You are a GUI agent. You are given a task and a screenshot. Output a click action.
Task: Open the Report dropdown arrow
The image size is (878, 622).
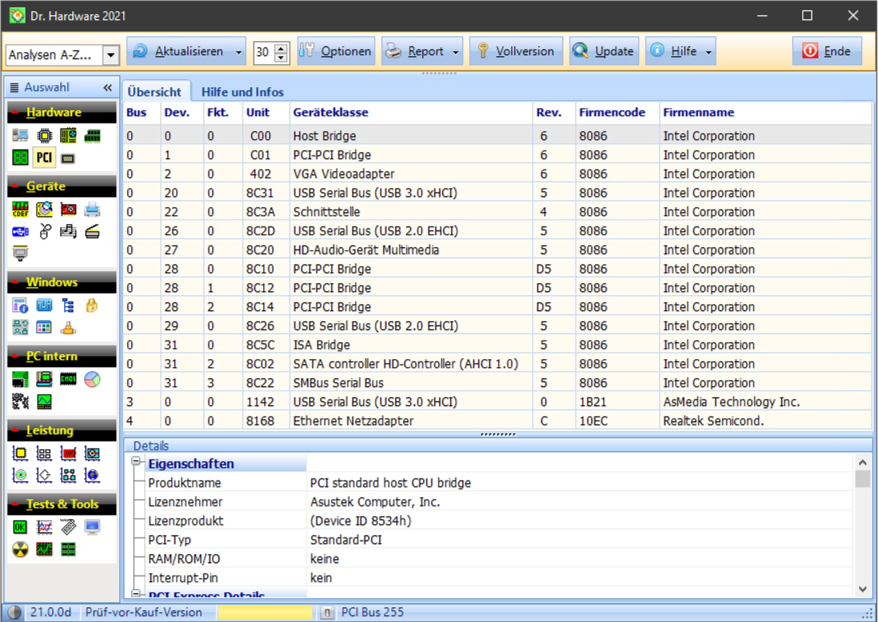[x=457, y=52]
